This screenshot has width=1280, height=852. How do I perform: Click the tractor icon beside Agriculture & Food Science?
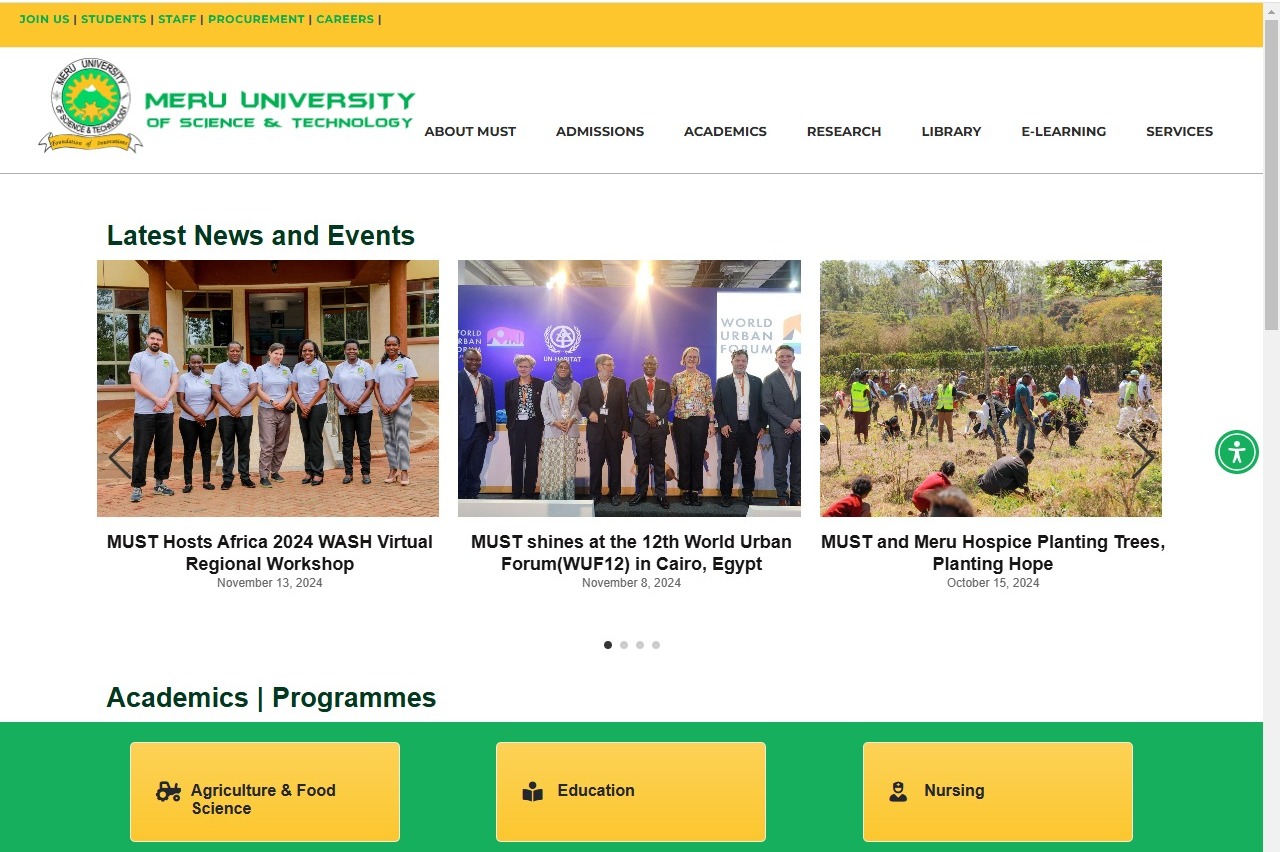(168, 791)
